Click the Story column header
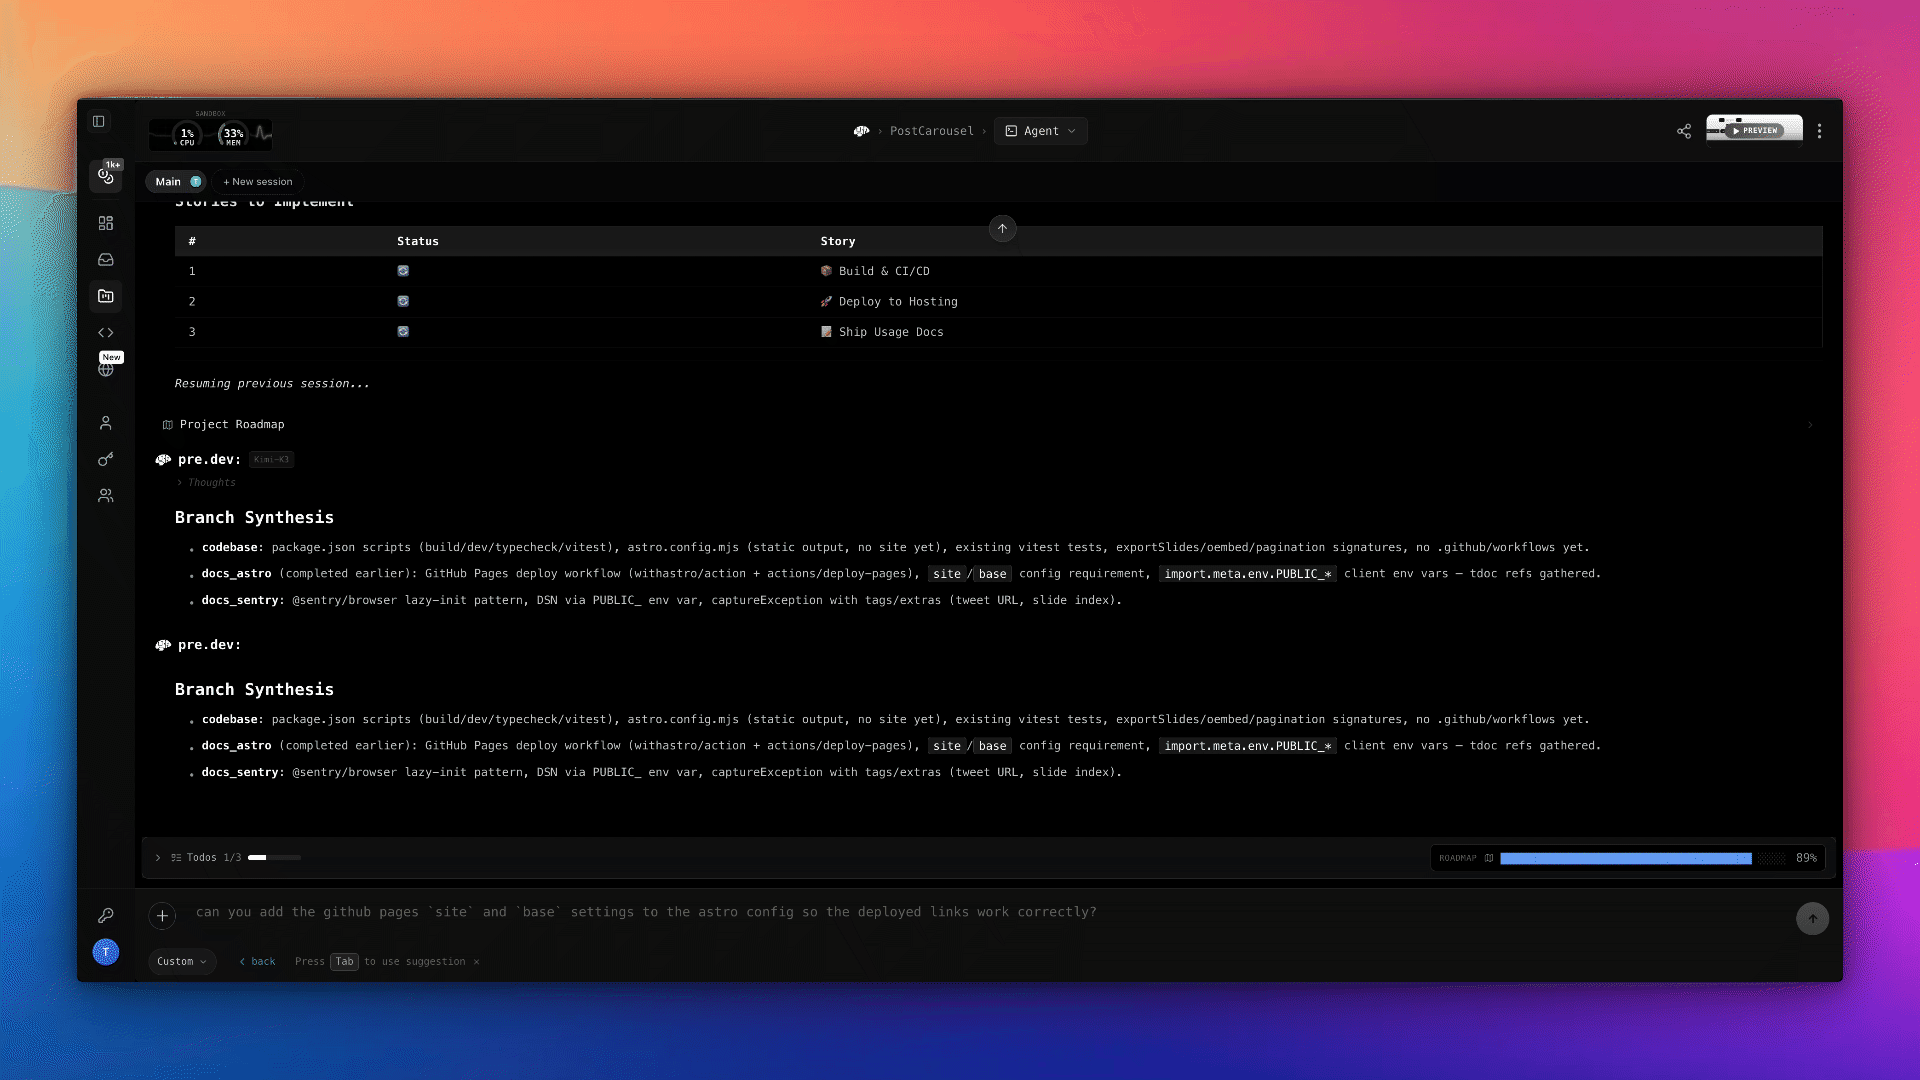Screen dimensions: 1920x1080 click(837, 241)
